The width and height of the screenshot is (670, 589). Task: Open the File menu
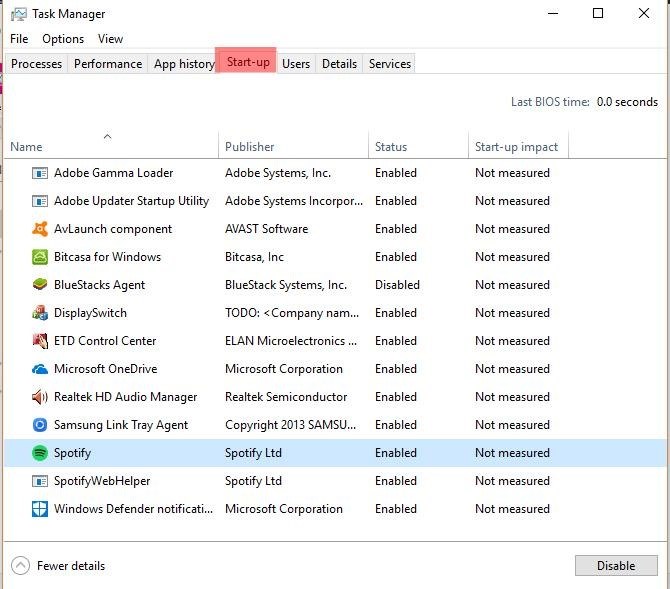(x=19, y=39)
